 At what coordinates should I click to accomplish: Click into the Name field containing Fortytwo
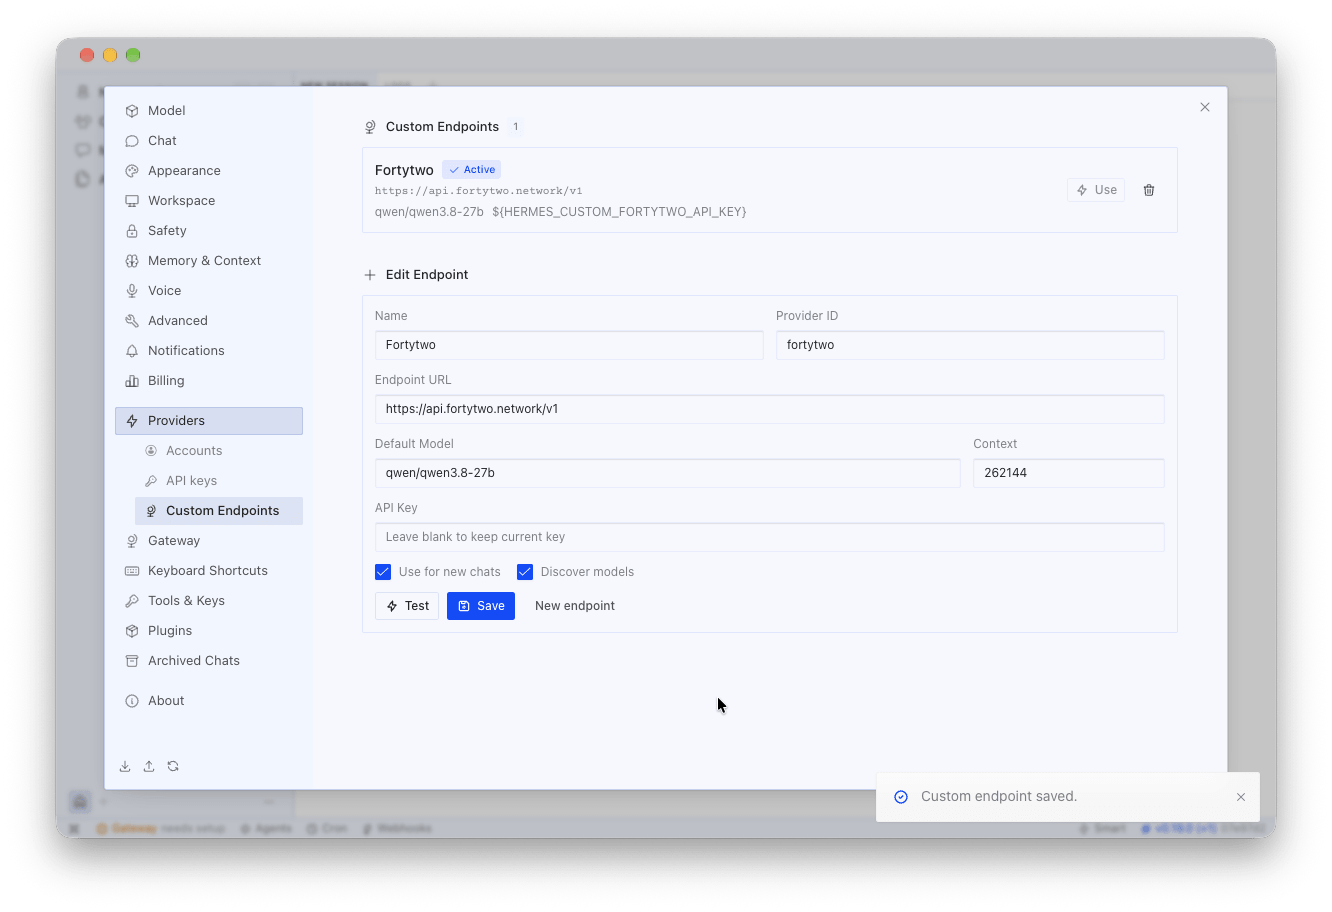pos(569,345)
